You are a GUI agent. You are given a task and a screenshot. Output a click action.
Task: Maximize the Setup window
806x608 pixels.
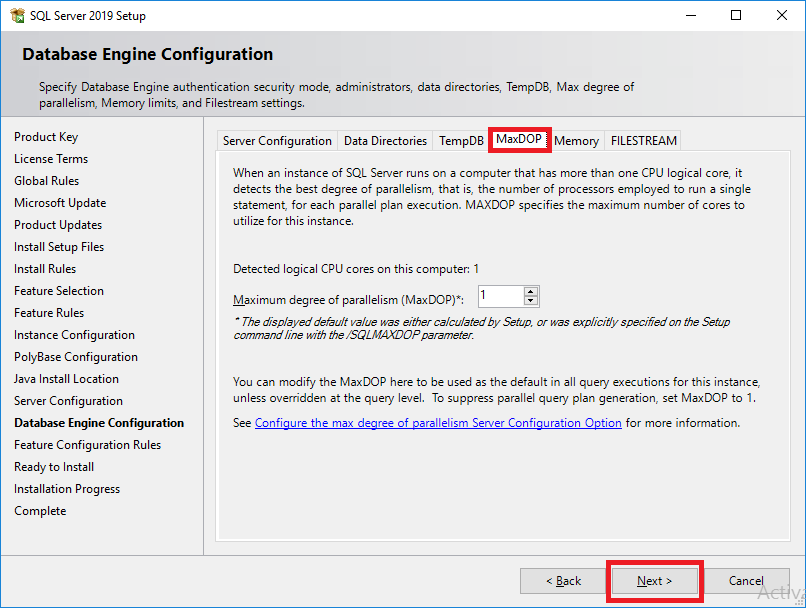click(736, 15)
